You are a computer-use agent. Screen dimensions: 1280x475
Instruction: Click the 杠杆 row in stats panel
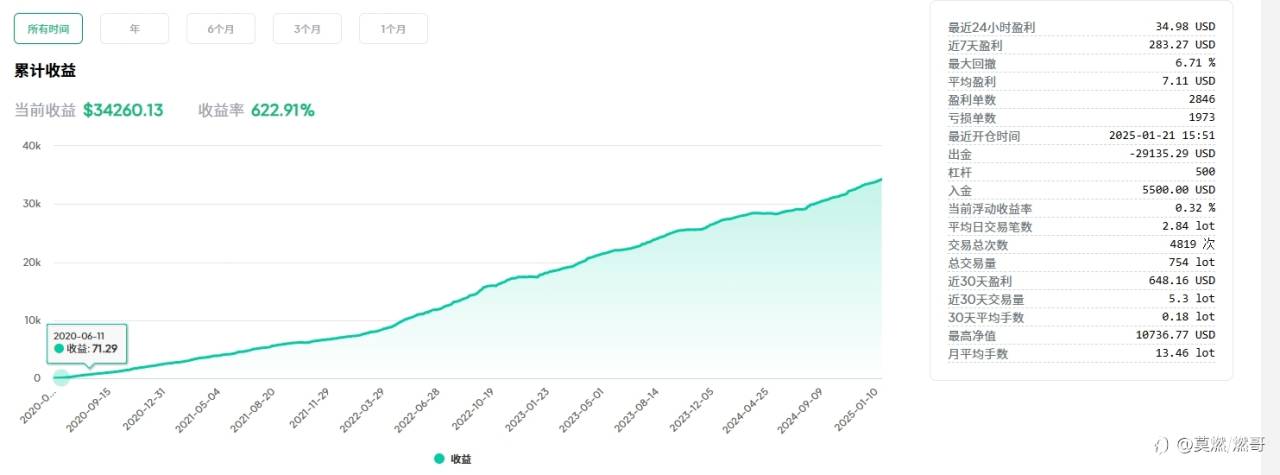pyautogui.click(x=1081, y=172)
